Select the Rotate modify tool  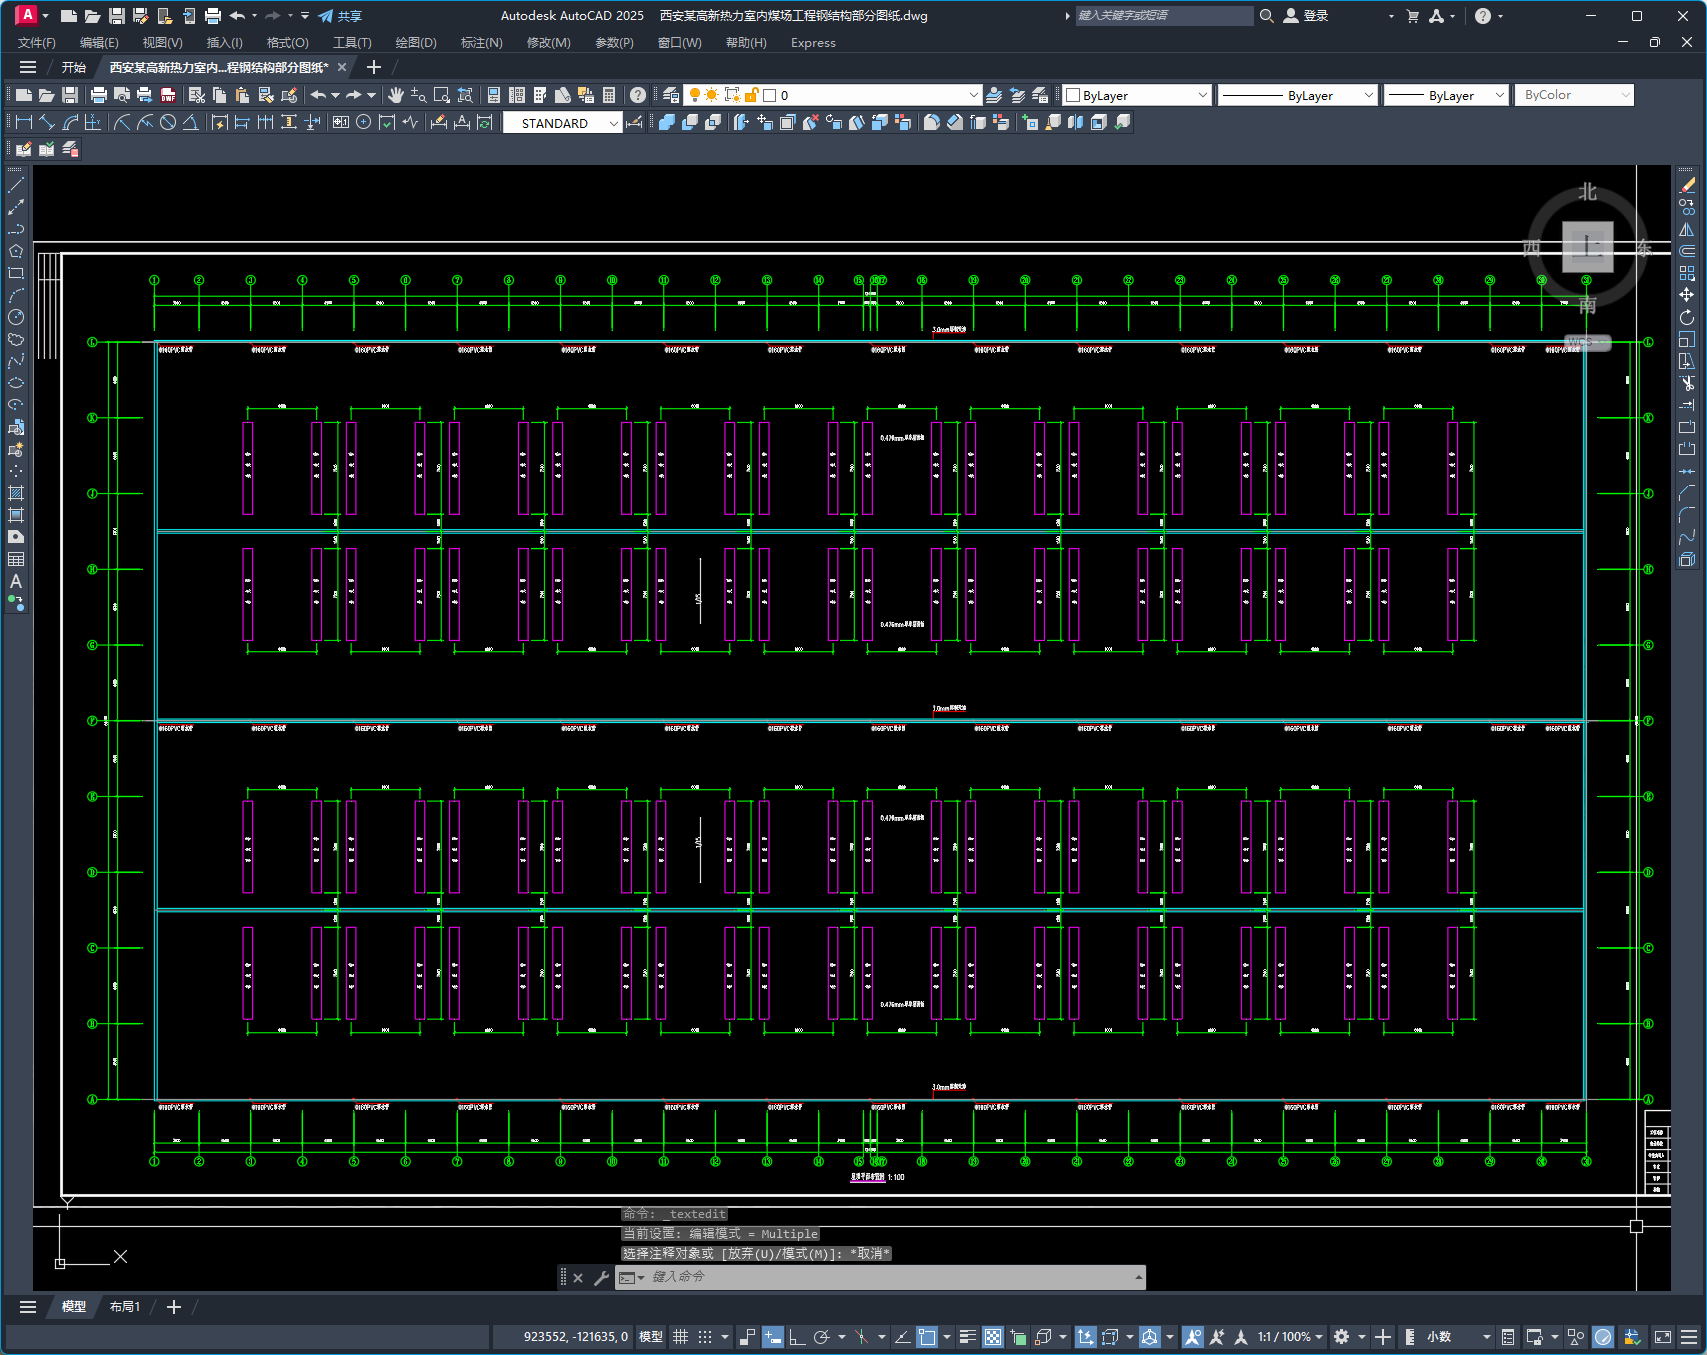pos(1687,317)
